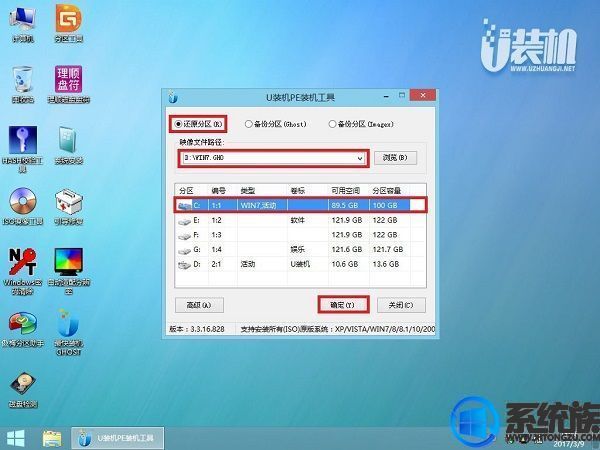Select the 还原分区(R) radio button

178,124
